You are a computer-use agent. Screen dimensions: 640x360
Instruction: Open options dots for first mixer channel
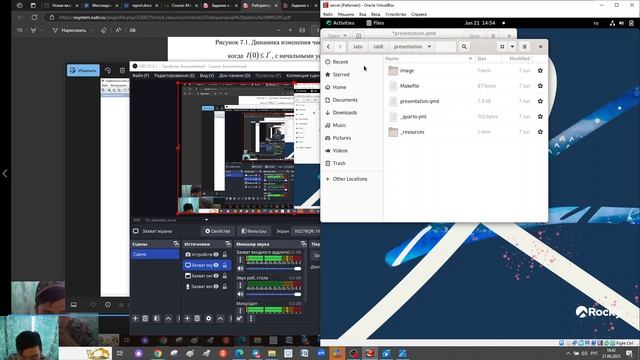click(240, 260)
